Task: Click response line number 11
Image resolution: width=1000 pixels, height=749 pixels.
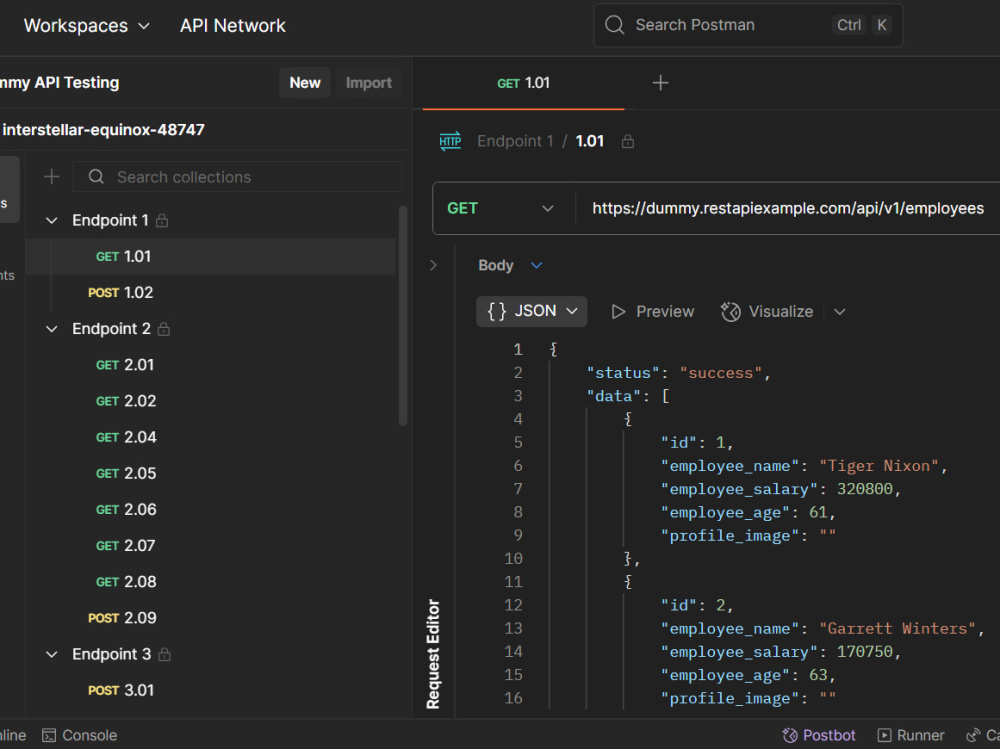Action: [x=513, y=582]
